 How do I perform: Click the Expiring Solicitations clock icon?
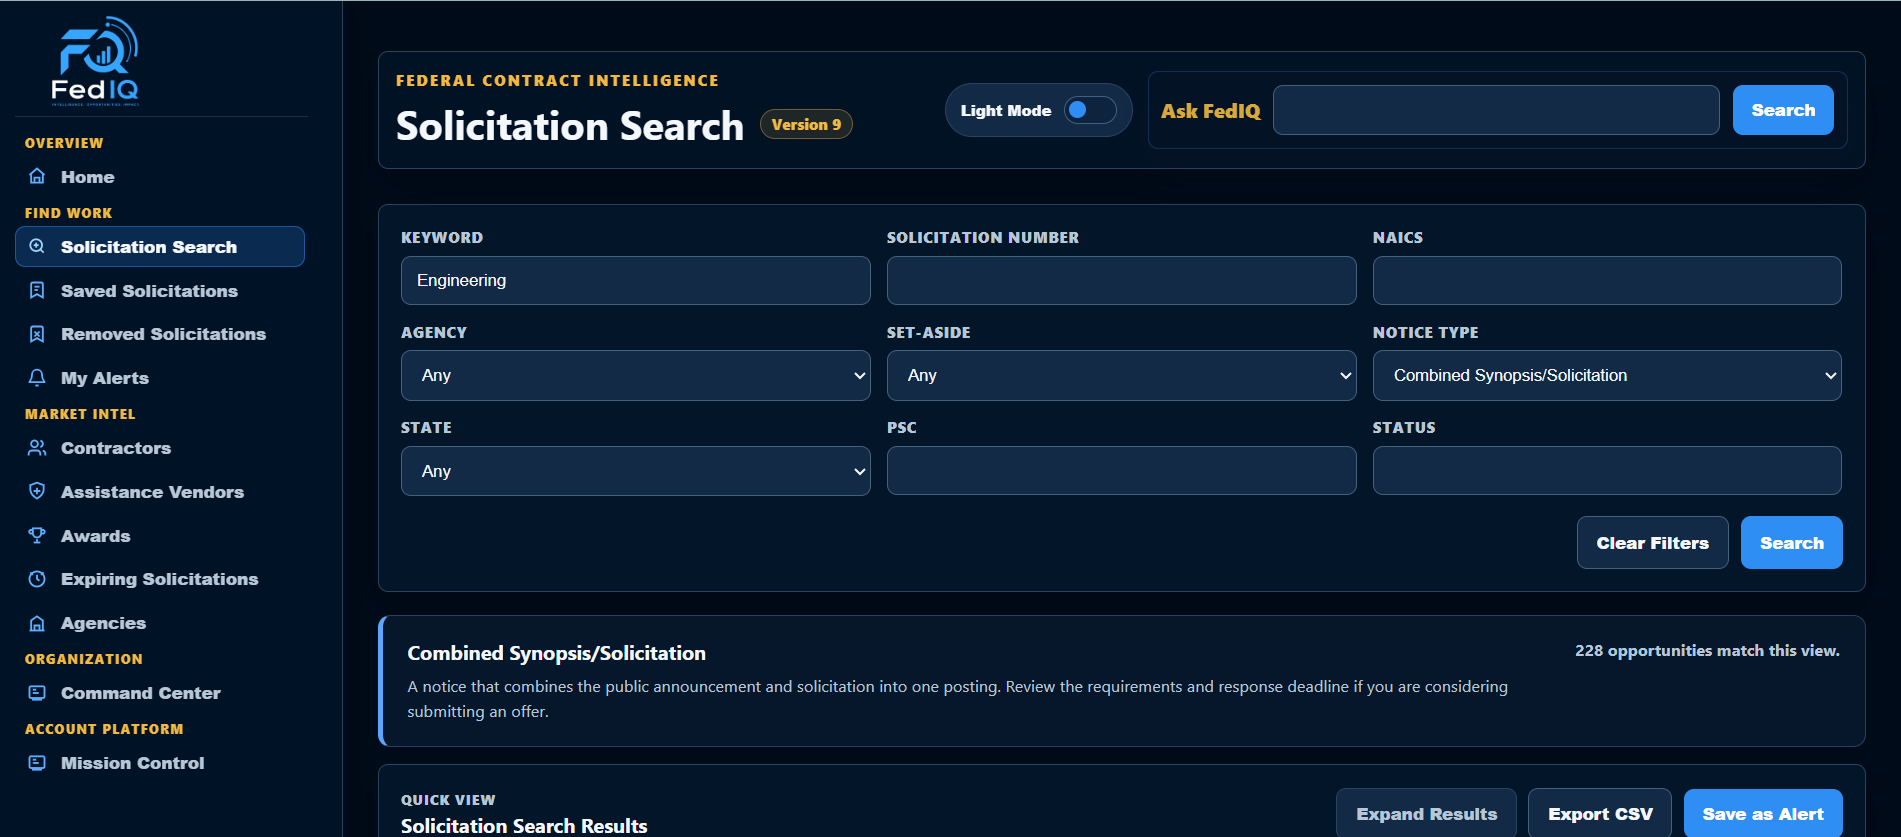(x=37, y=579)
